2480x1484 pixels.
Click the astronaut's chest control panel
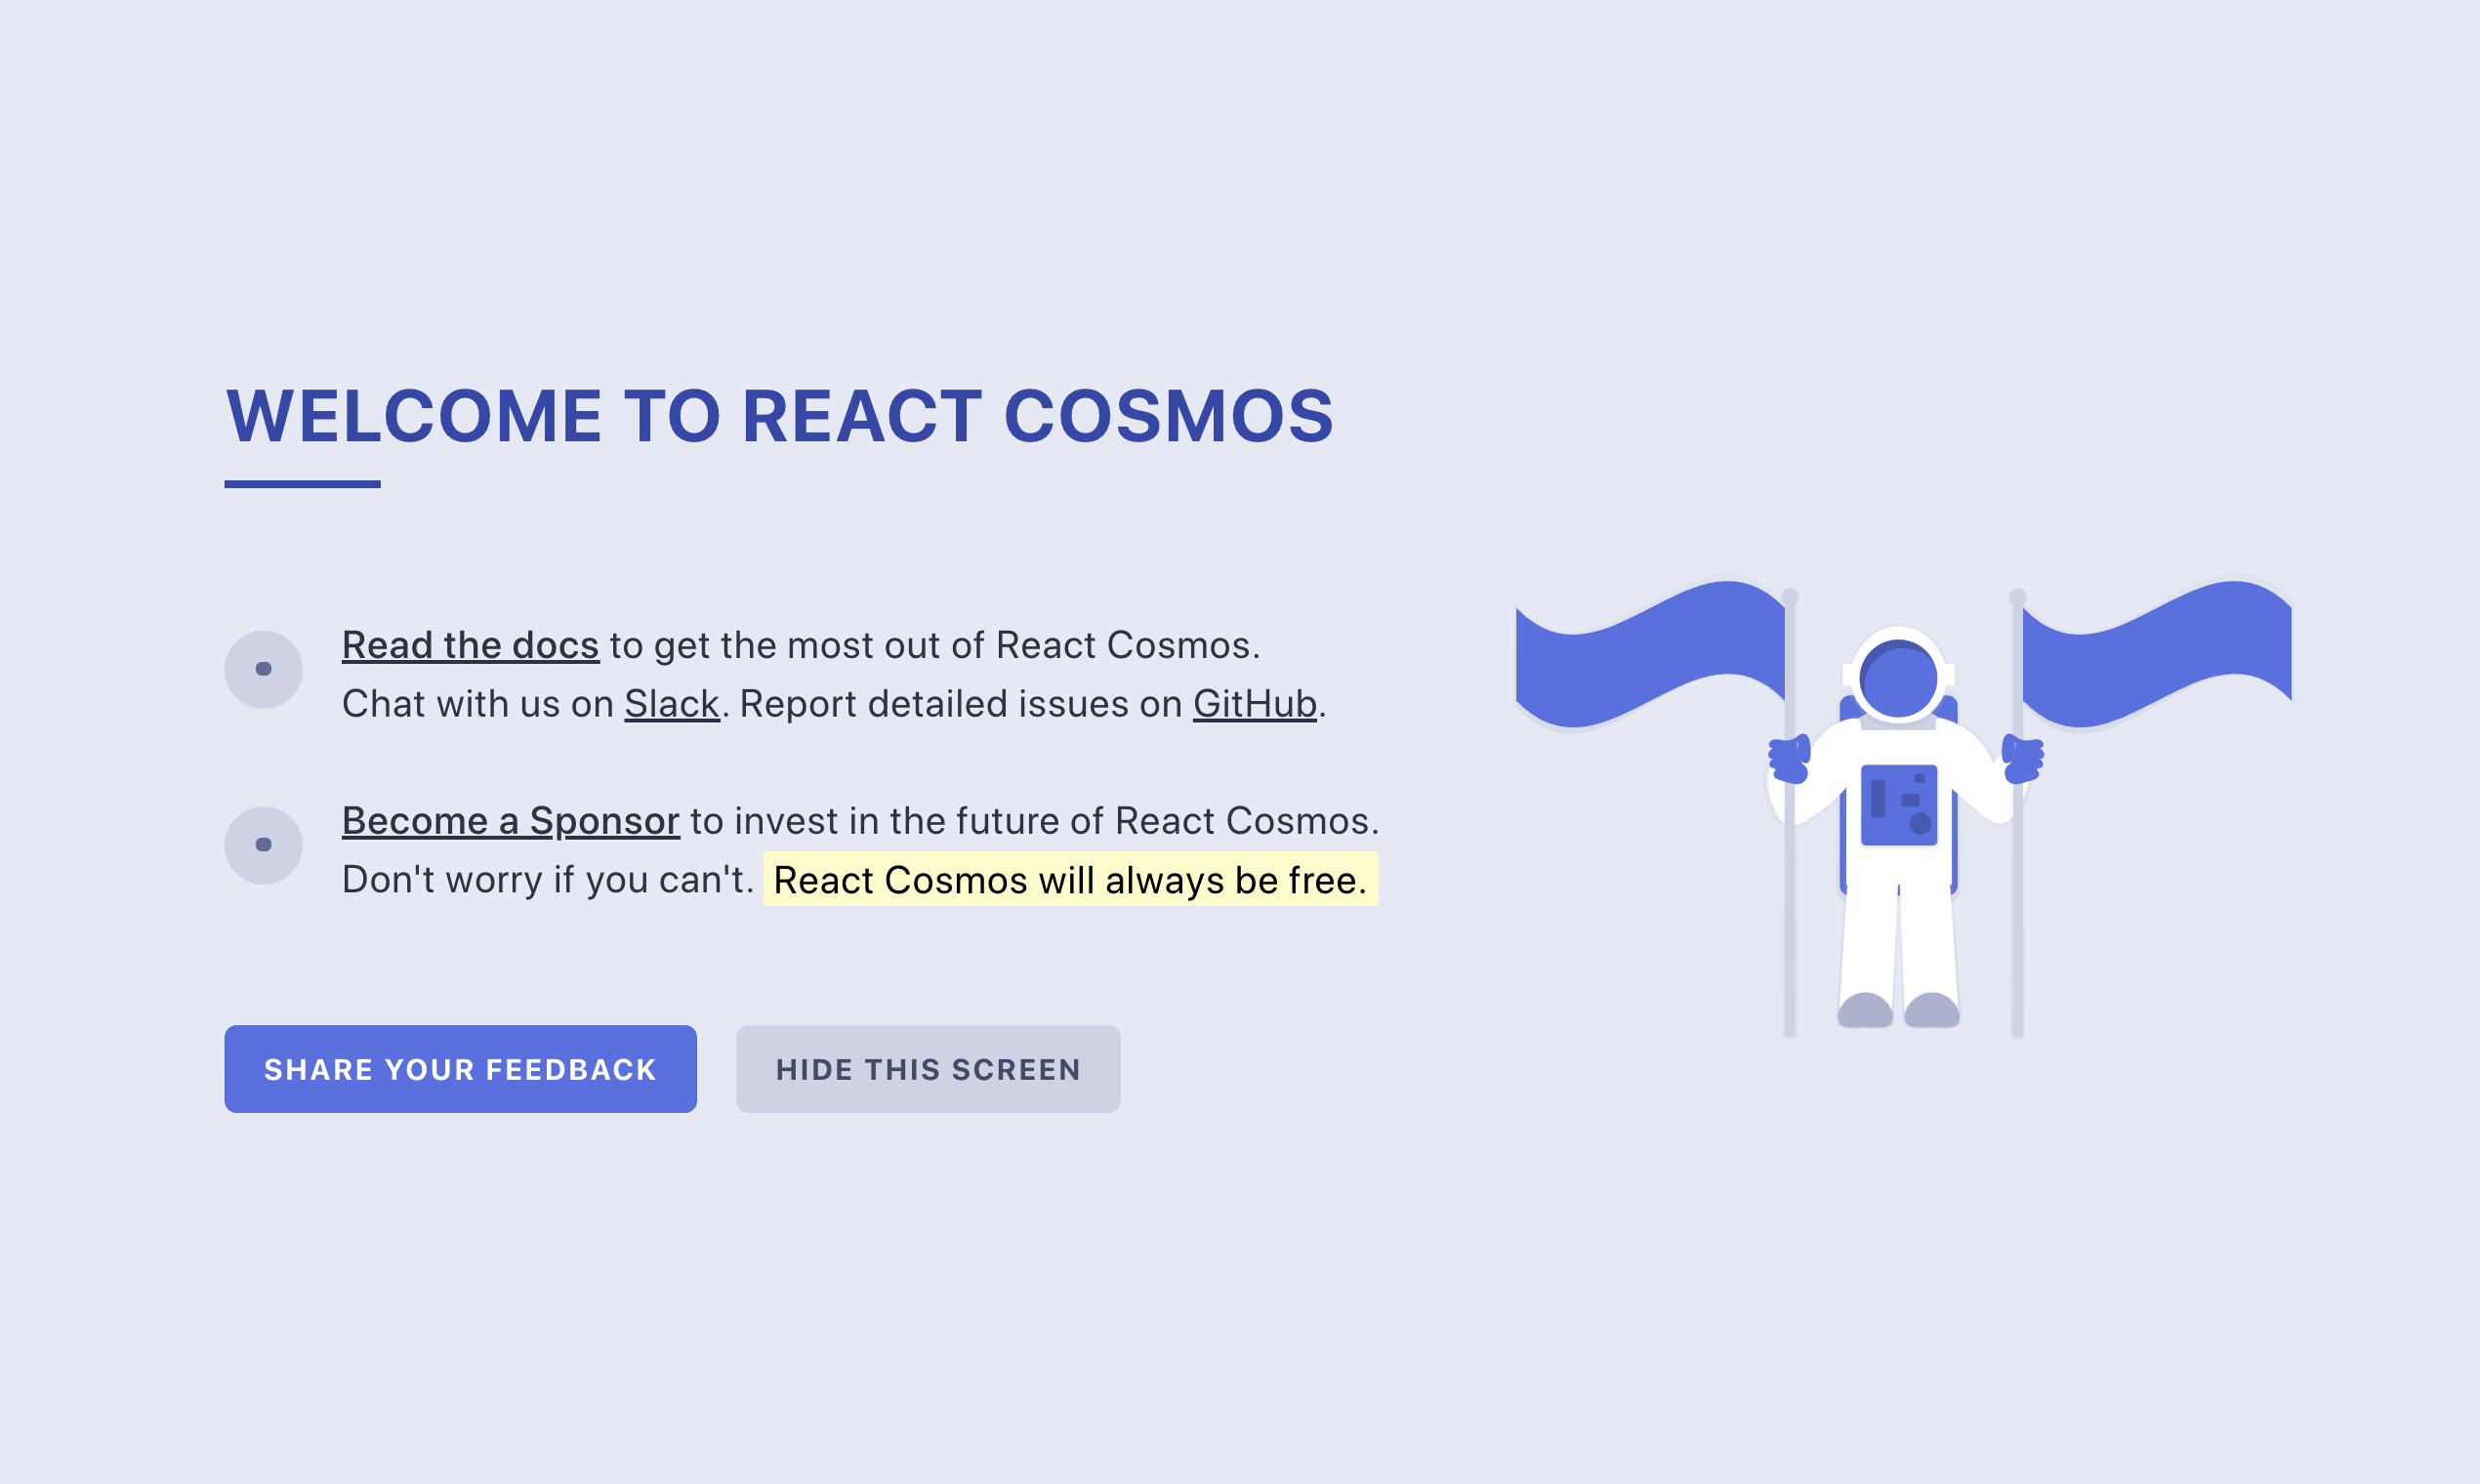pyautogui.click(x=1898, y=805)
